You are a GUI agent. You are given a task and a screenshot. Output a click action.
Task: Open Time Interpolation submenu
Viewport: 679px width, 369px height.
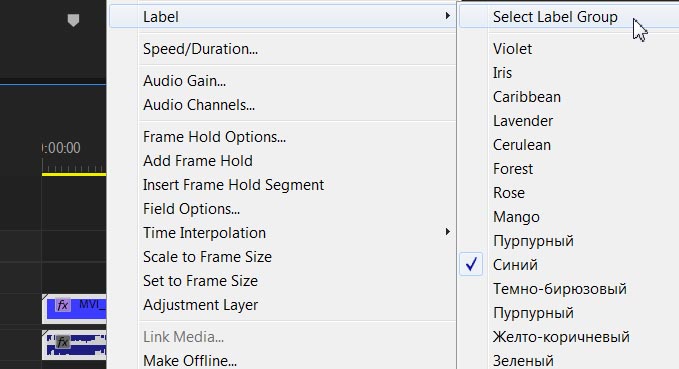click(282, 233)
